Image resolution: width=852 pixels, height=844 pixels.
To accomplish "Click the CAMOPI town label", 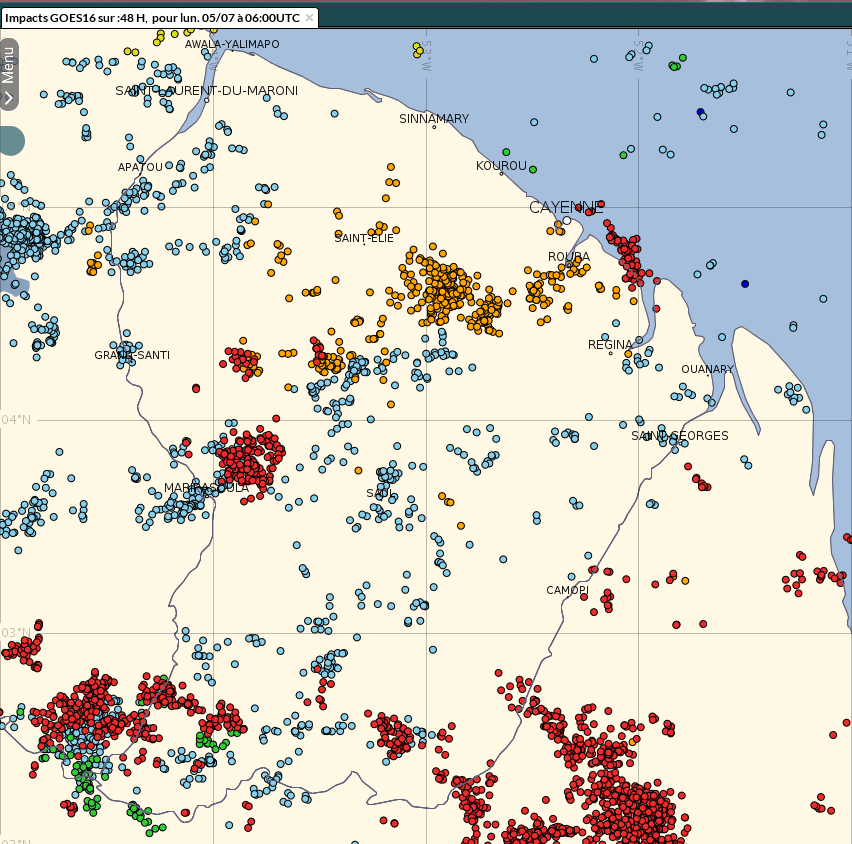I will (x=567, y=590).
